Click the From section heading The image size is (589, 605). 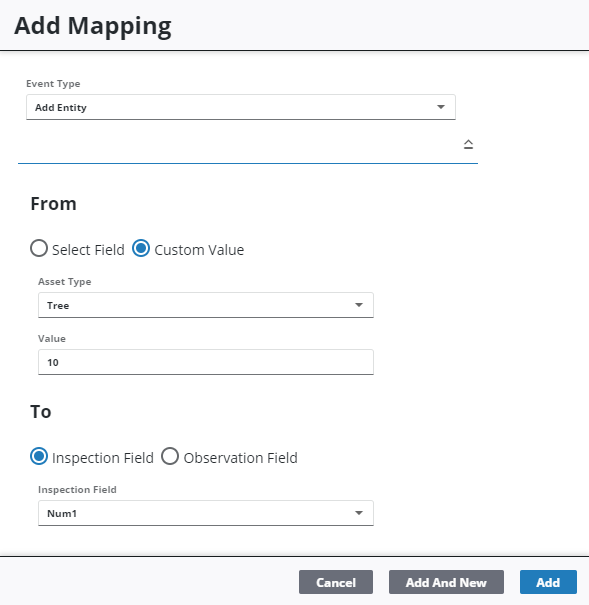click(53, 204)
